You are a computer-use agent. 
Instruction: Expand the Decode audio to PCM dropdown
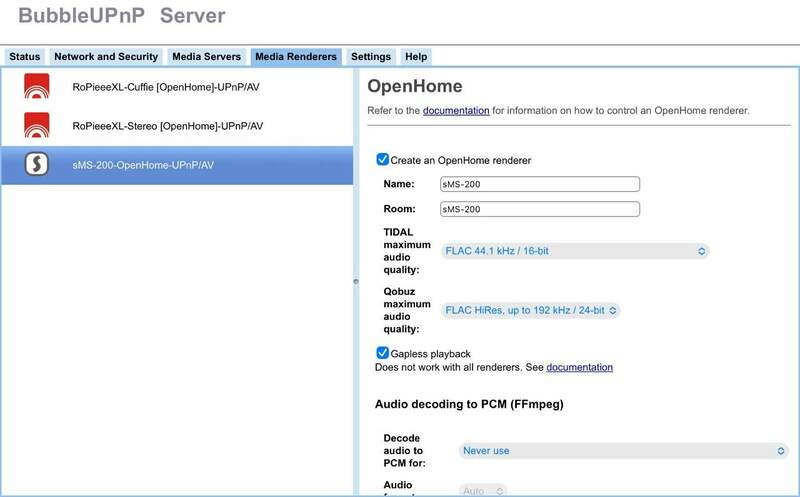[x=624, y=451]
